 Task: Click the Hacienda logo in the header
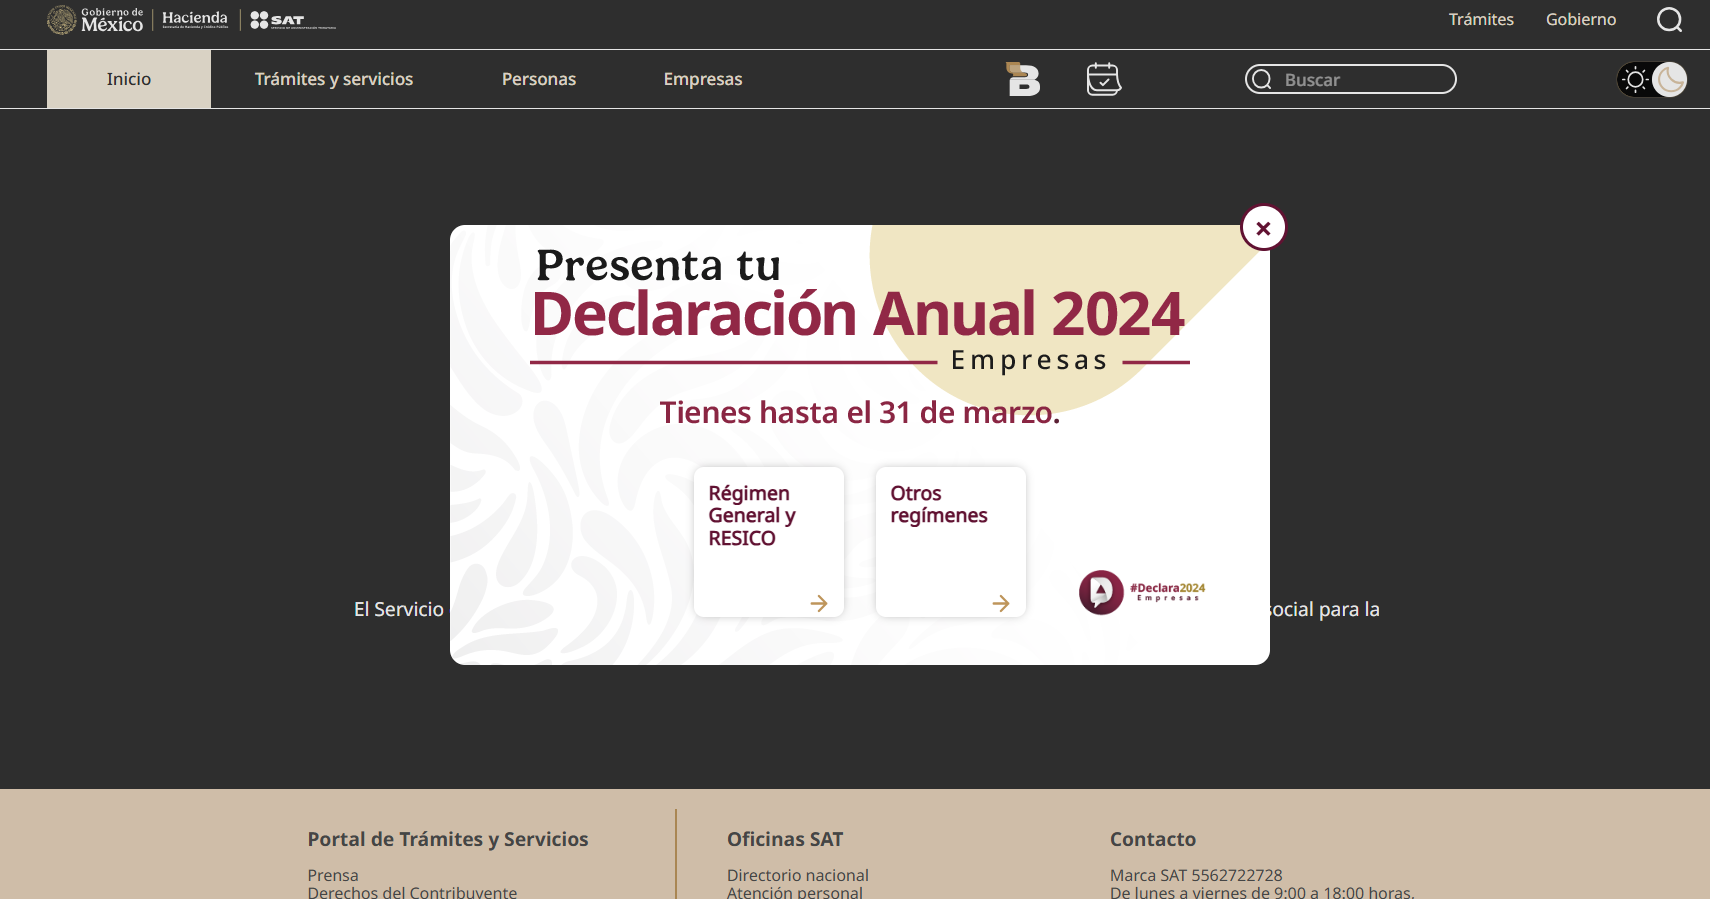[x=195, y=19]
